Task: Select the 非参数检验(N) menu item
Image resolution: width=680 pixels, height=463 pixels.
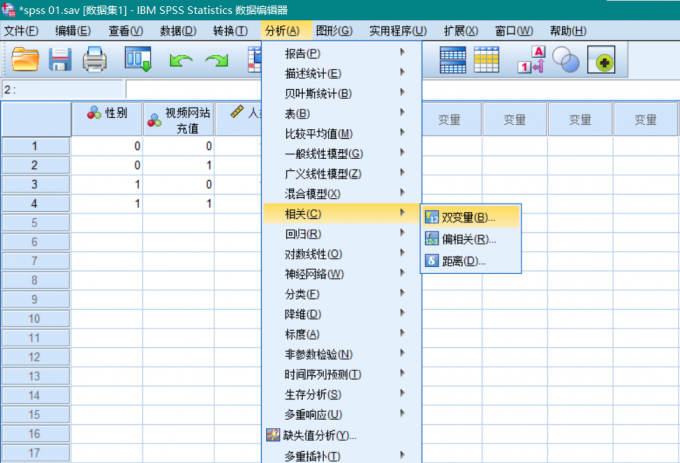Action: pyautogui.click(x=342, y=354)
